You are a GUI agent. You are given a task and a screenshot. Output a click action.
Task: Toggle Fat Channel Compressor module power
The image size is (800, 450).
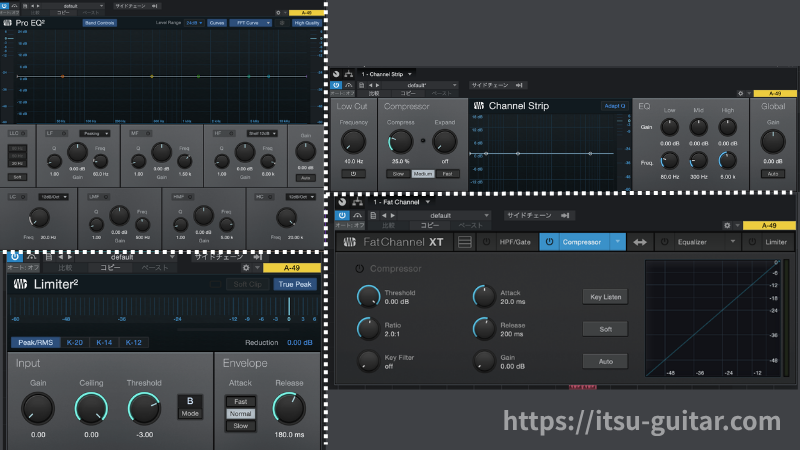[x=549, y=242]
